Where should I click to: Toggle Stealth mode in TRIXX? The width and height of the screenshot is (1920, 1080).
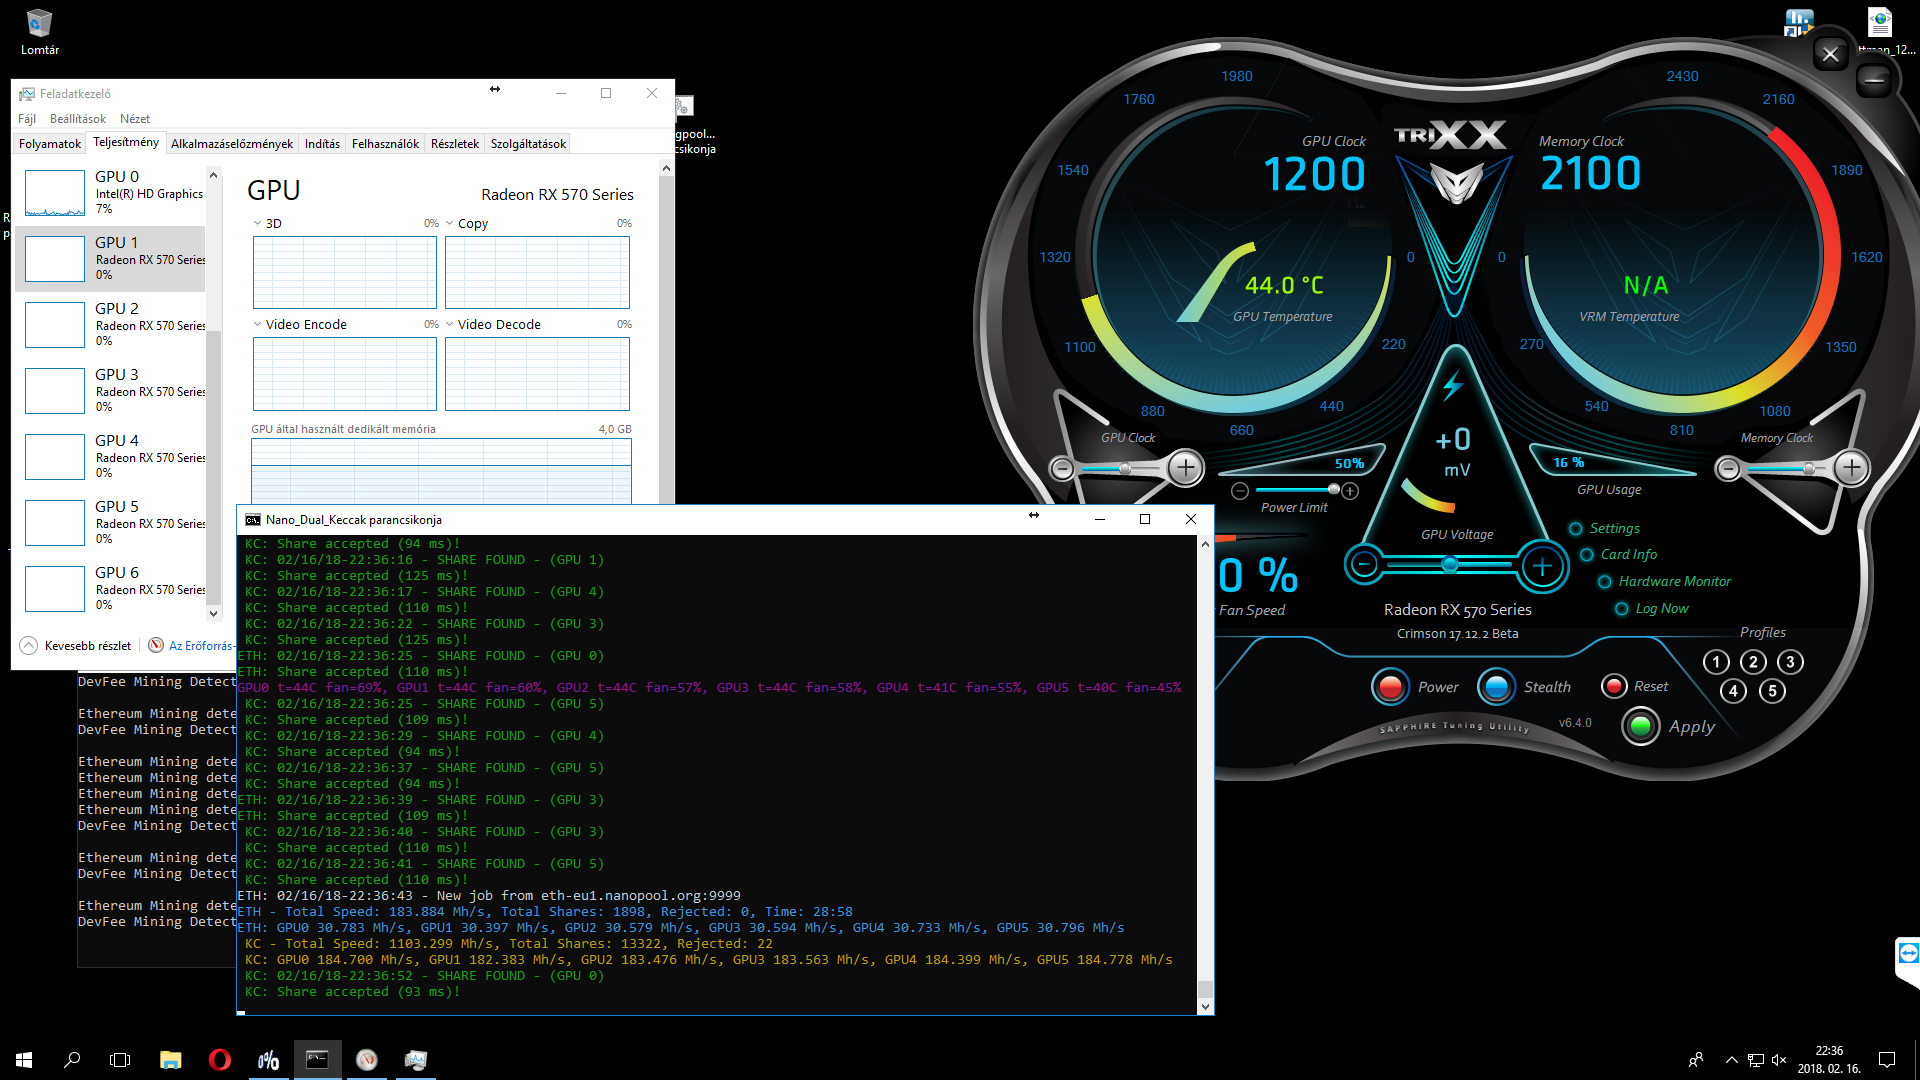1496,687
